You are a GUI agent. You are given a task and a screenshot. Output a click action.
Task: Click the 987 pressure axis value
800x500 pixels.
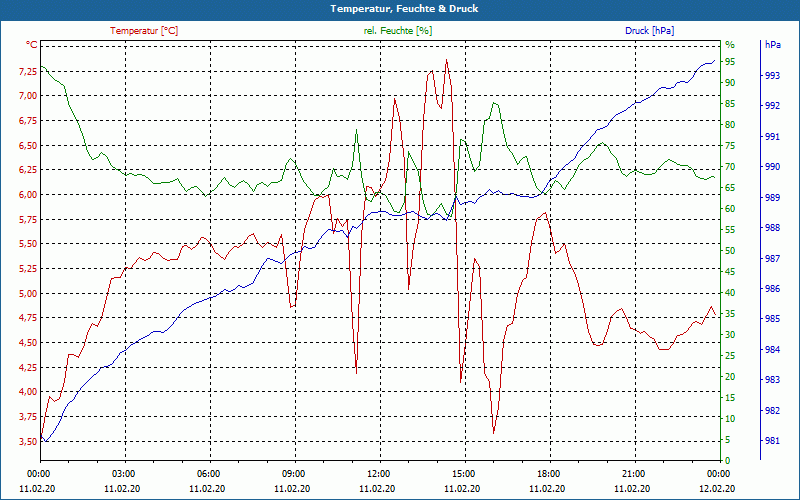tap(772, 258)
